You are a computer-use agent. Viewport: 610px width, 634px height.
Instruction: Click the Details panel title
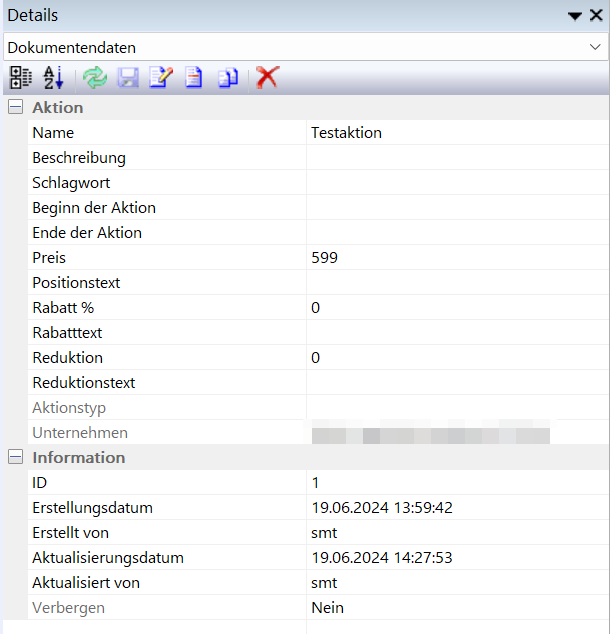coord(33,15)
